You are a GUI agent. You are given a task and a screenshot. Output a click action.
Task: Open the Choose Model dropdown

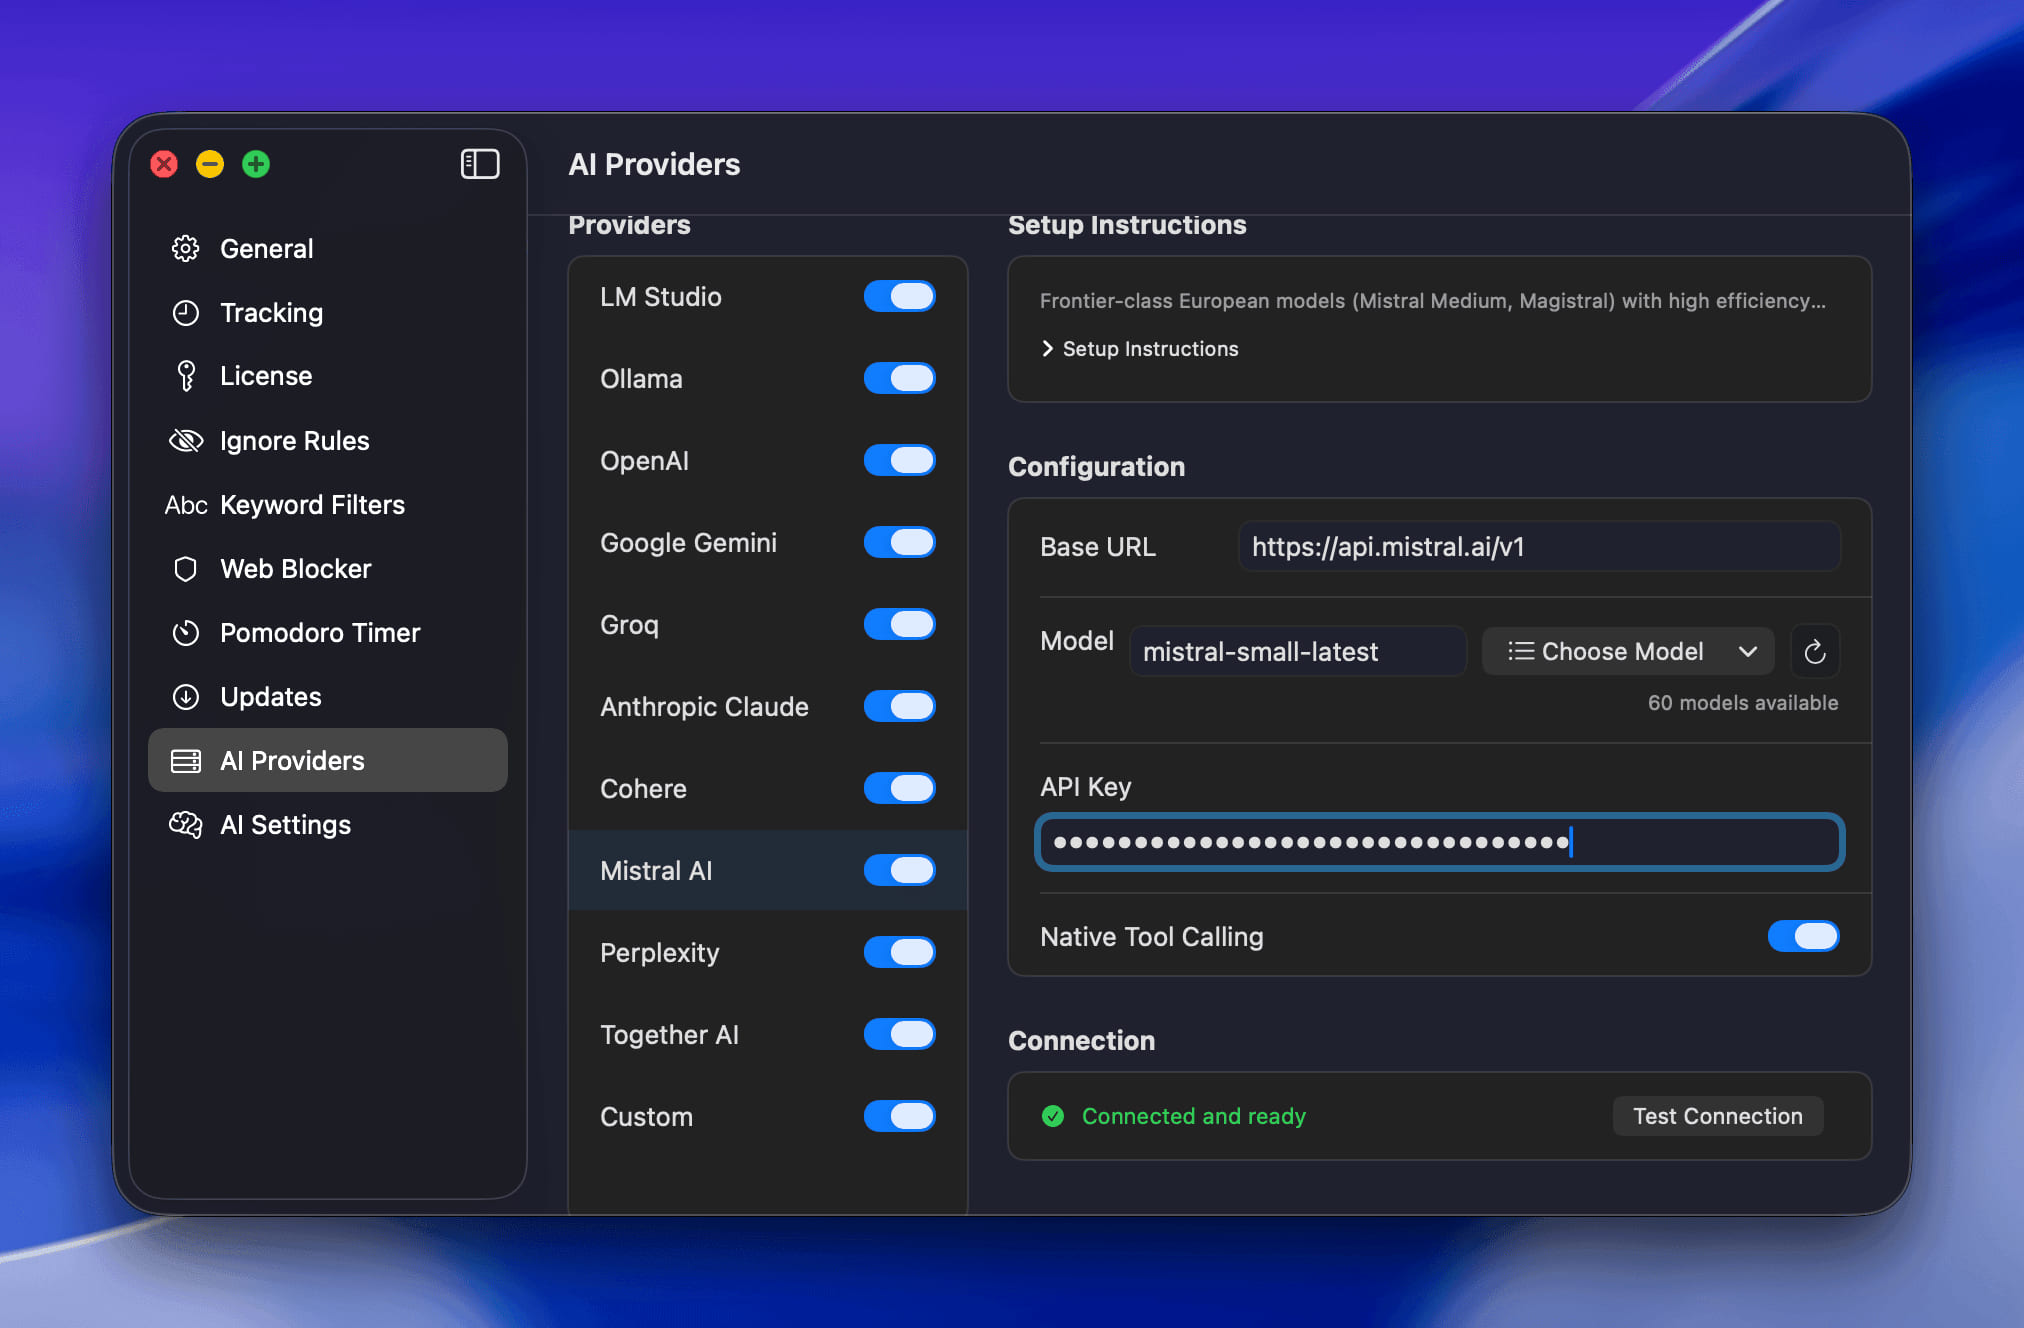click(x=1627, y=652)
